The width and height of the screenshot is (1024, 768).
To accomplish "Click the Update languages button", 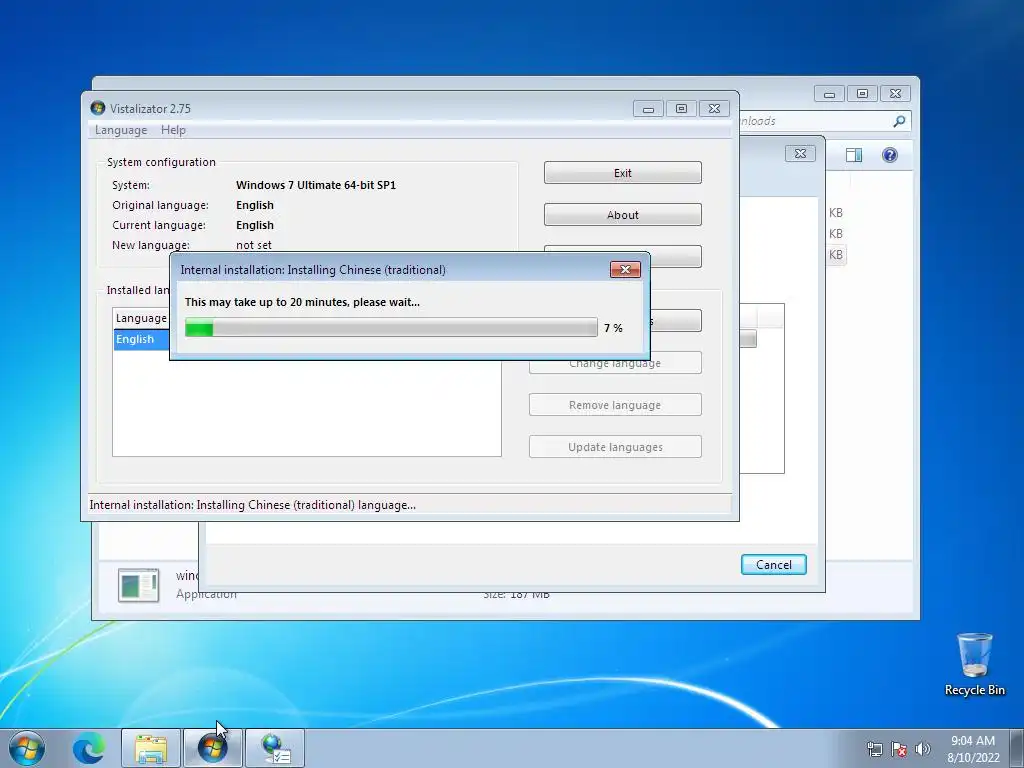I will click(615, 447).
